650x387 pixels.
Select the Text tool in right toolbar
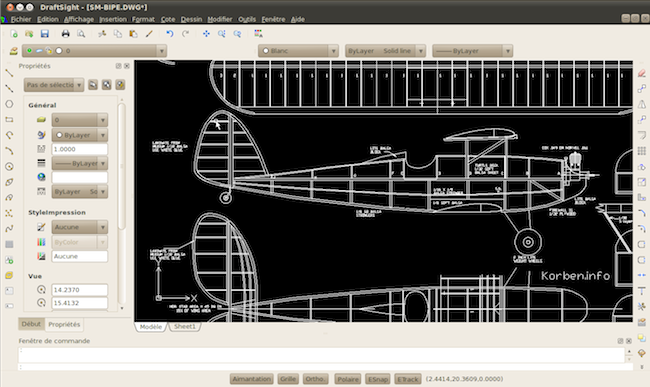pos(642,291)
